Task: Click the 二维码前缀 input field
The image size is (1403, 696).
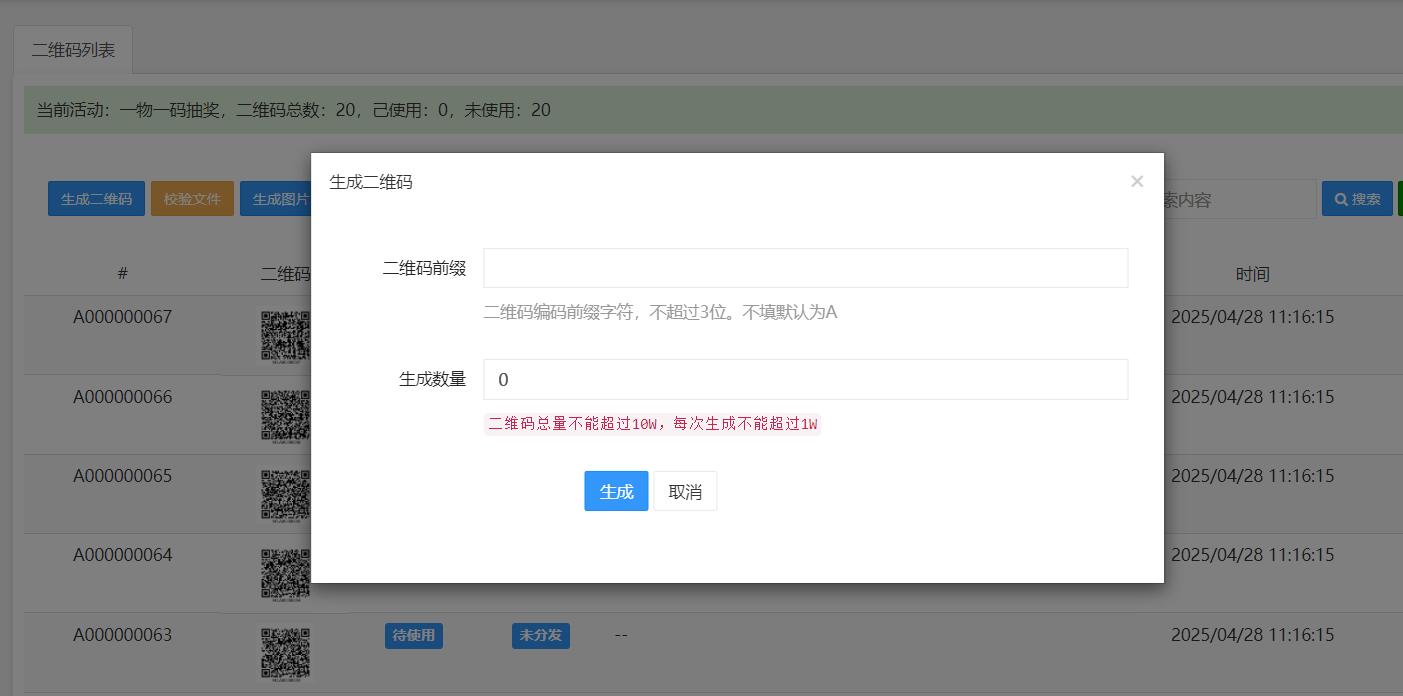Action: point(805,268)
